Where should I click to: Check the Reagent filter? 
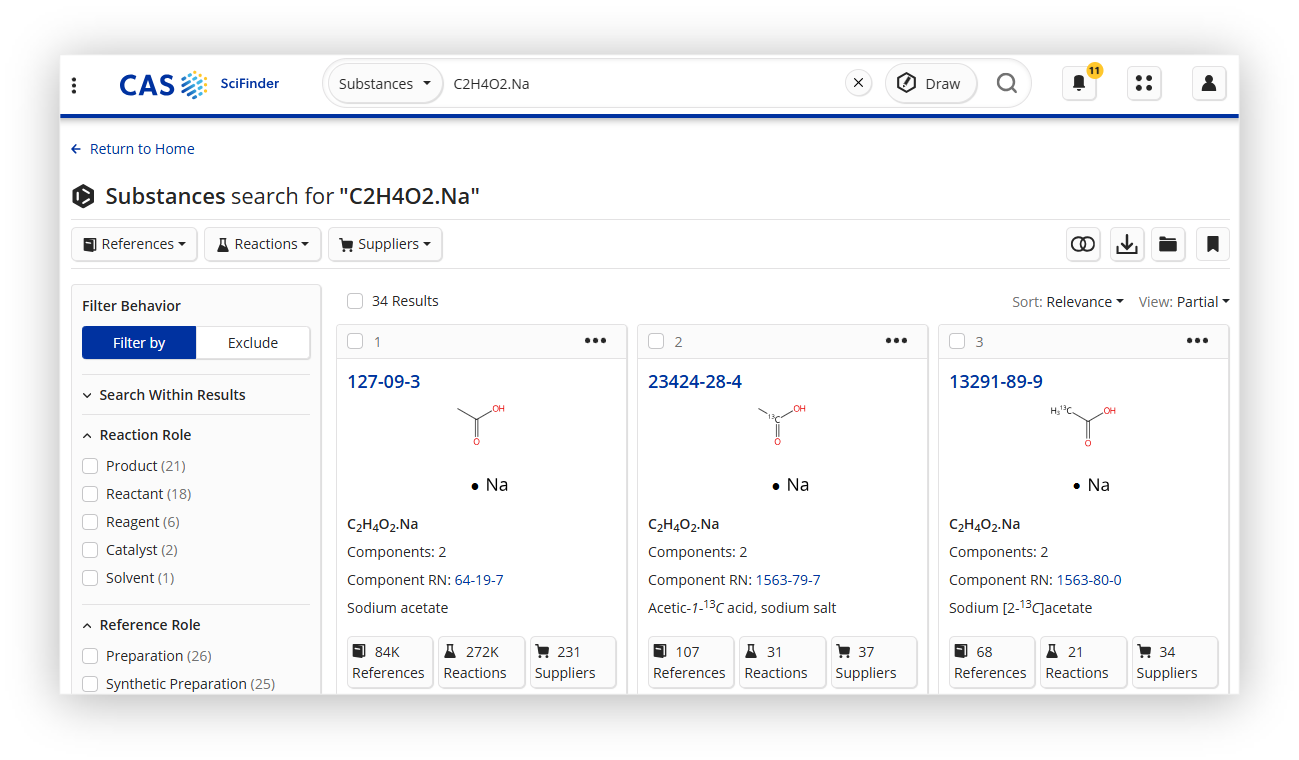tap(90, 522)
